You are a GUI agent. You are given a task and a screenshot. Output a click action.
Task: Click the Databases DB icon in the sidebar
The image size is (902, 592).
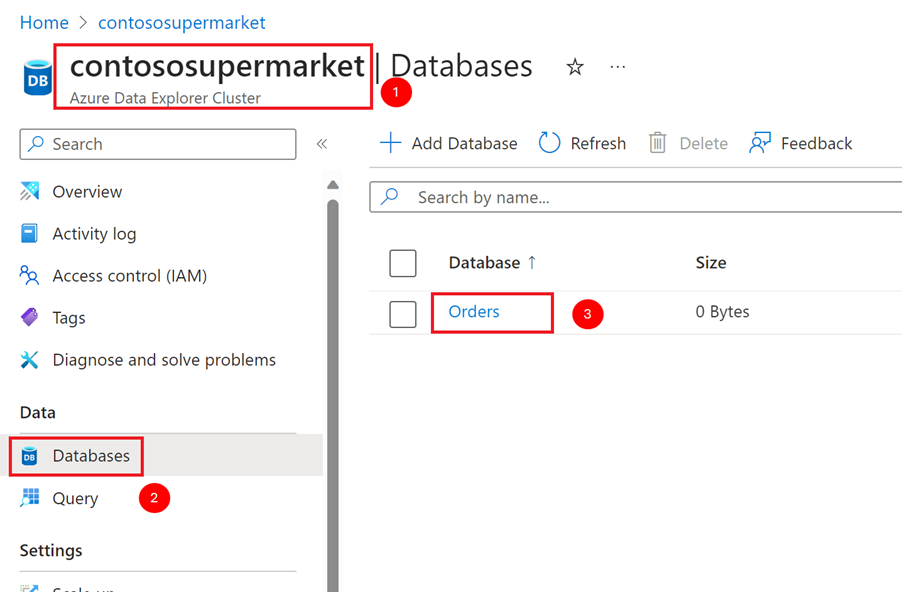coord(29,456)
